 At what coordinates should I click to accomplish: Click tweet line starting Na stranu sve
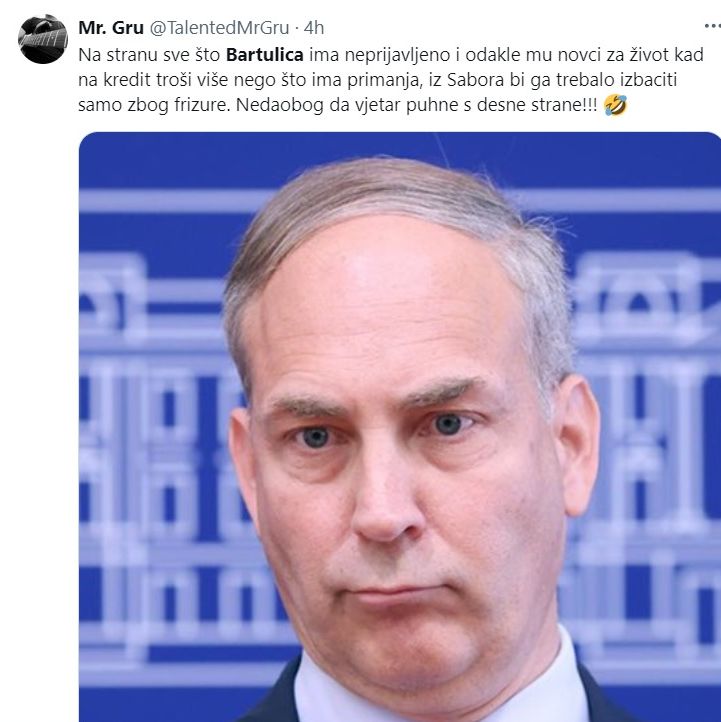[x=391, y=55]
